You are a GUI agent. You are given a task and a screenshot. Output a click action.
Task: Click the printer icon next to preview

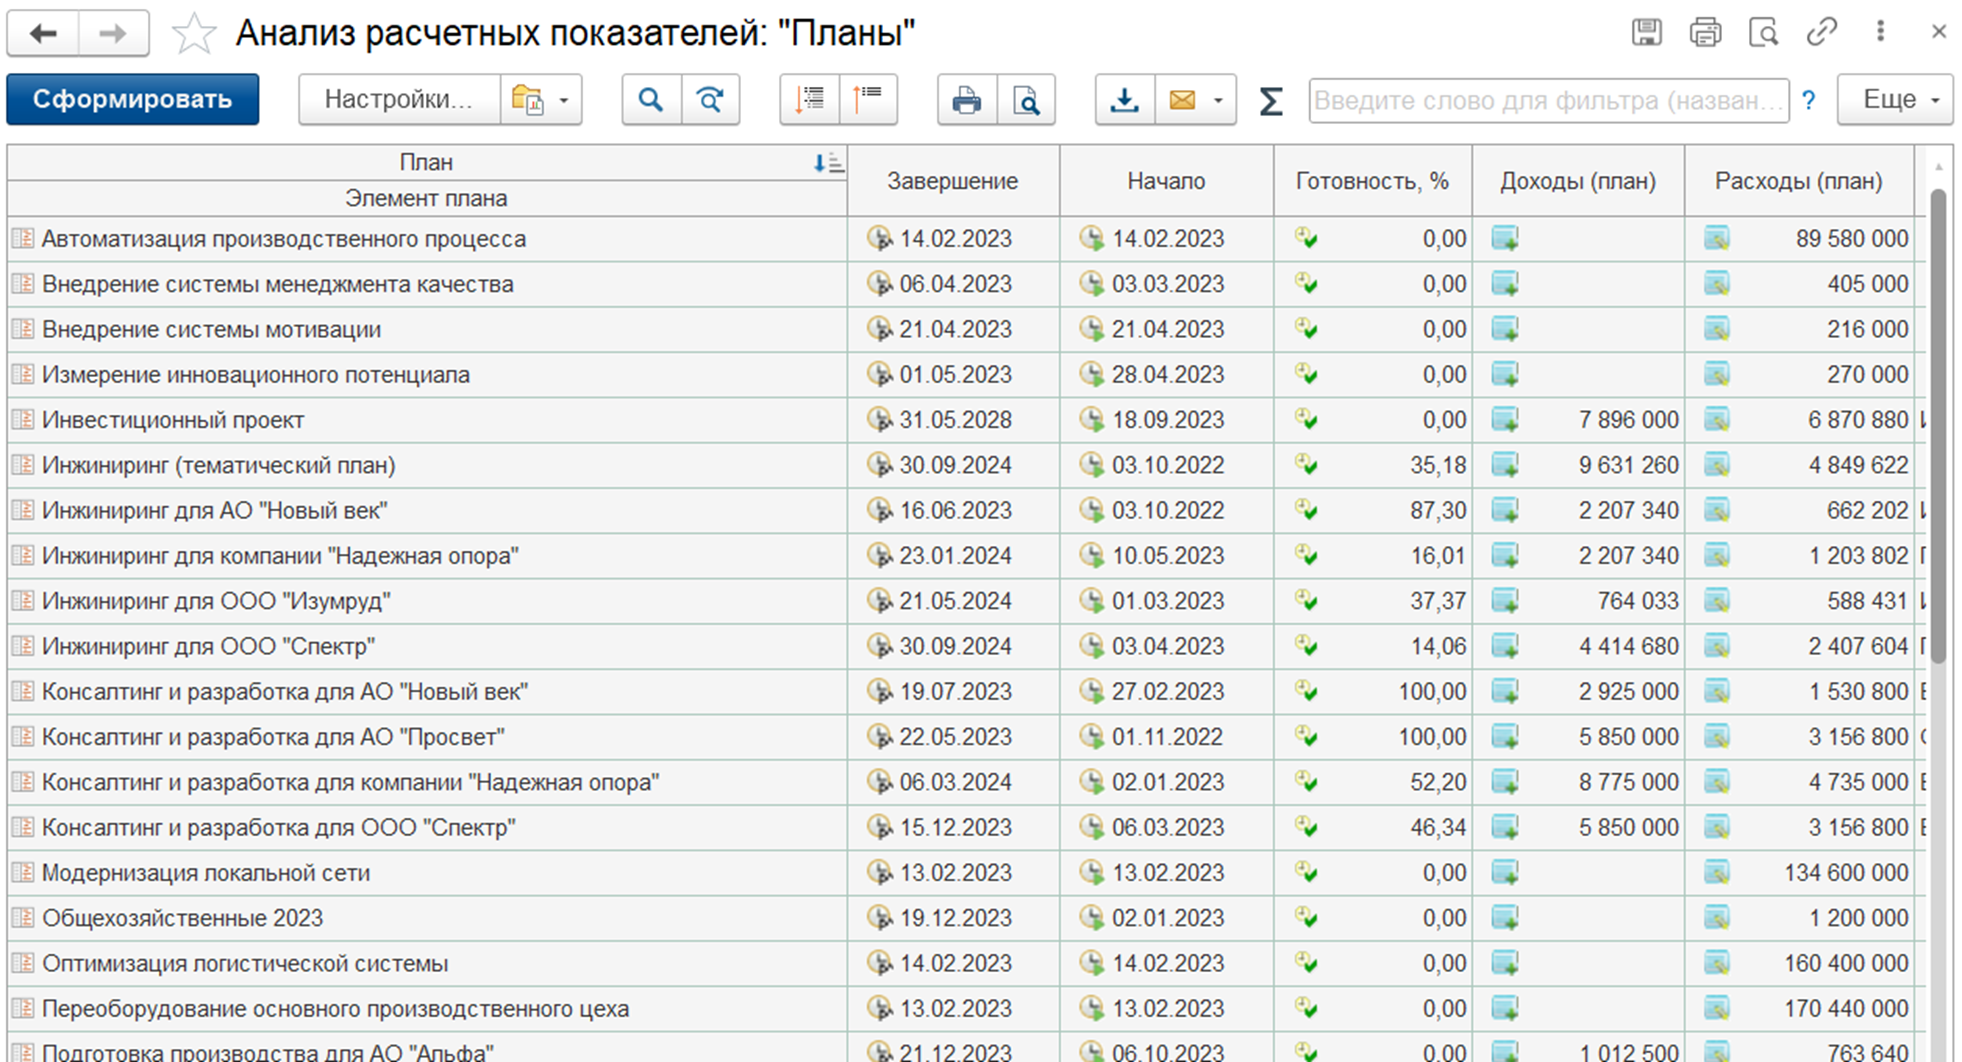coord(966,100)
